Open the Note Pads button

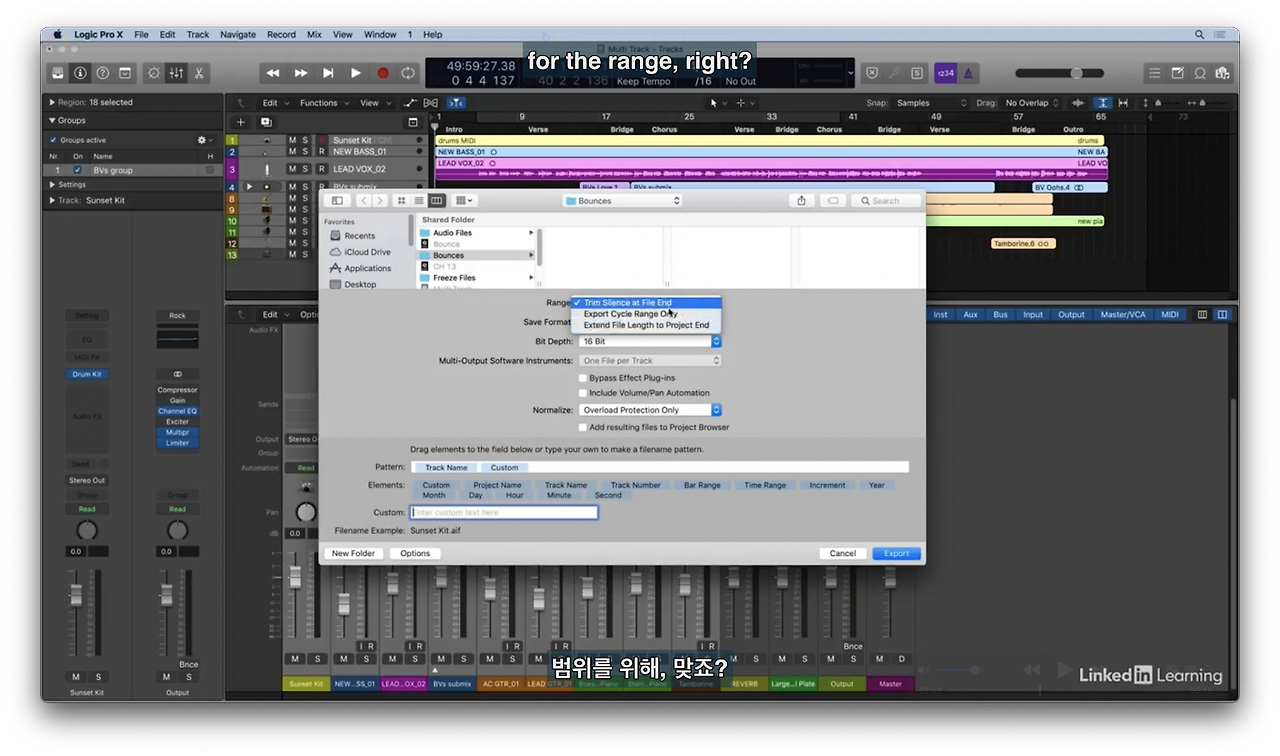pos(1178,73)
